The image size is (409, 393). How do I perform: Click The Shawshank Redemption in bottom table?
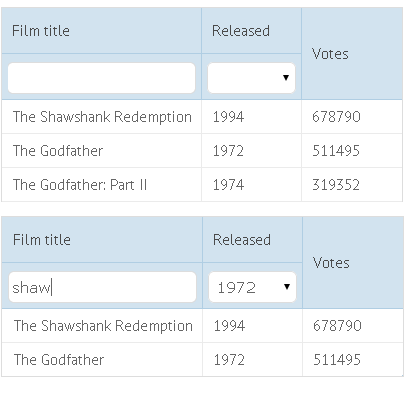pos(103,326)
